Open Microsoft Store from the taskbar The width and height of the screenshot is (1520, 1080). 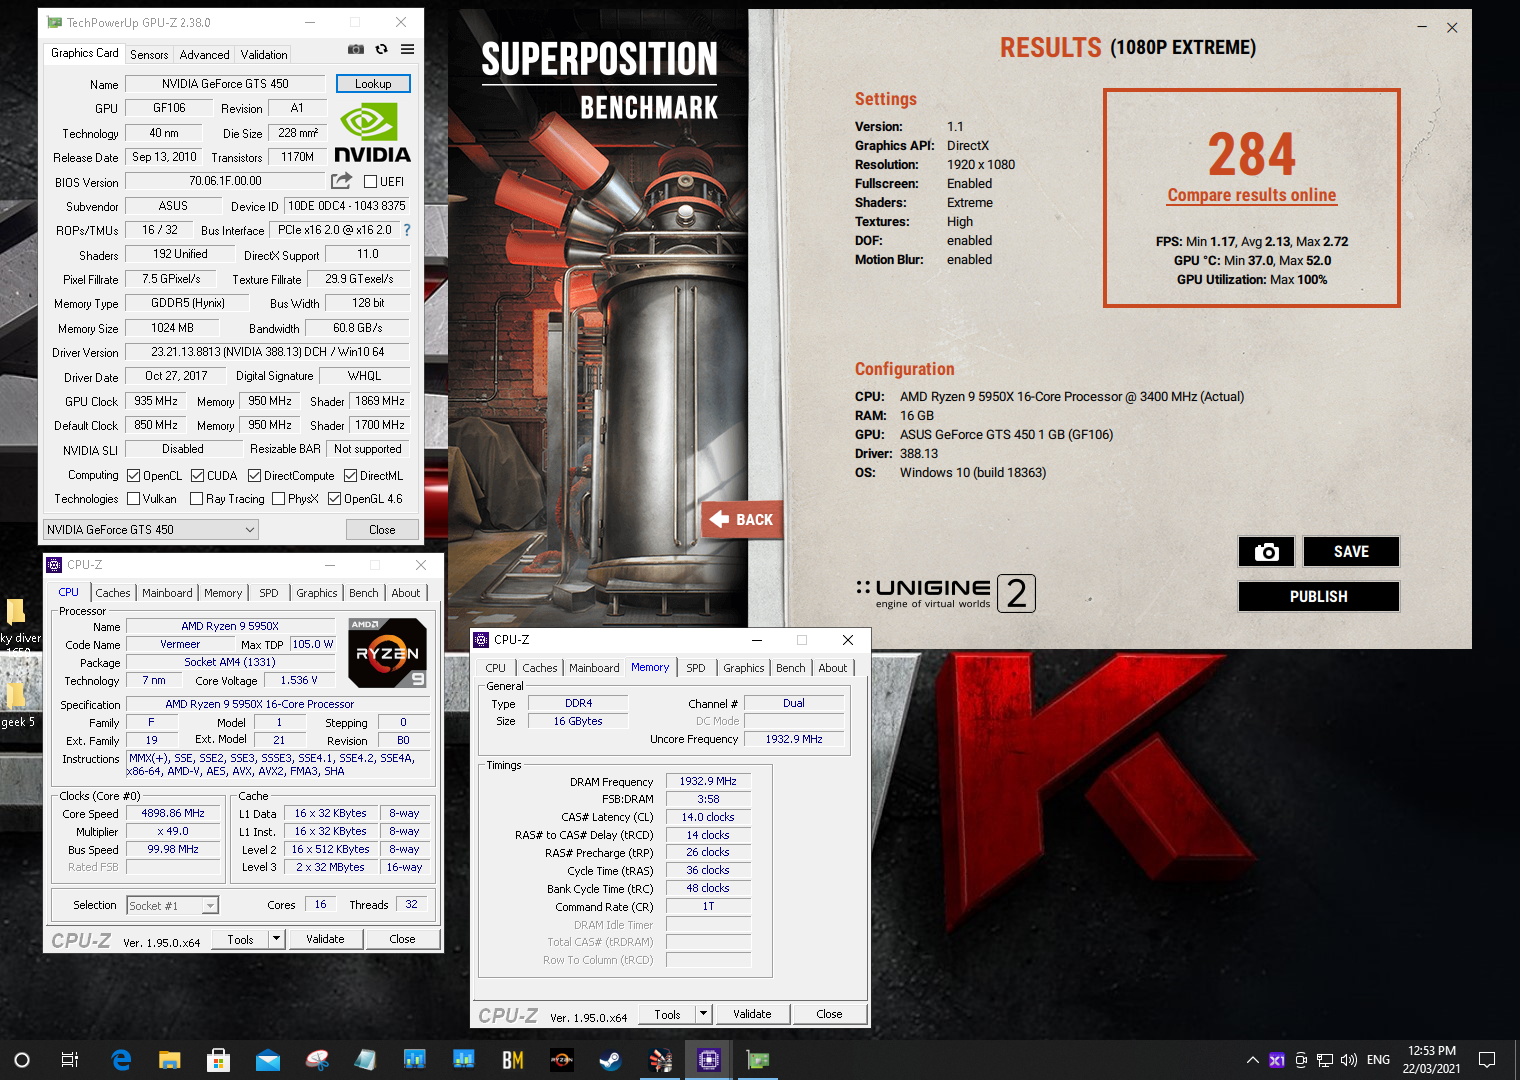[219, 1060]
